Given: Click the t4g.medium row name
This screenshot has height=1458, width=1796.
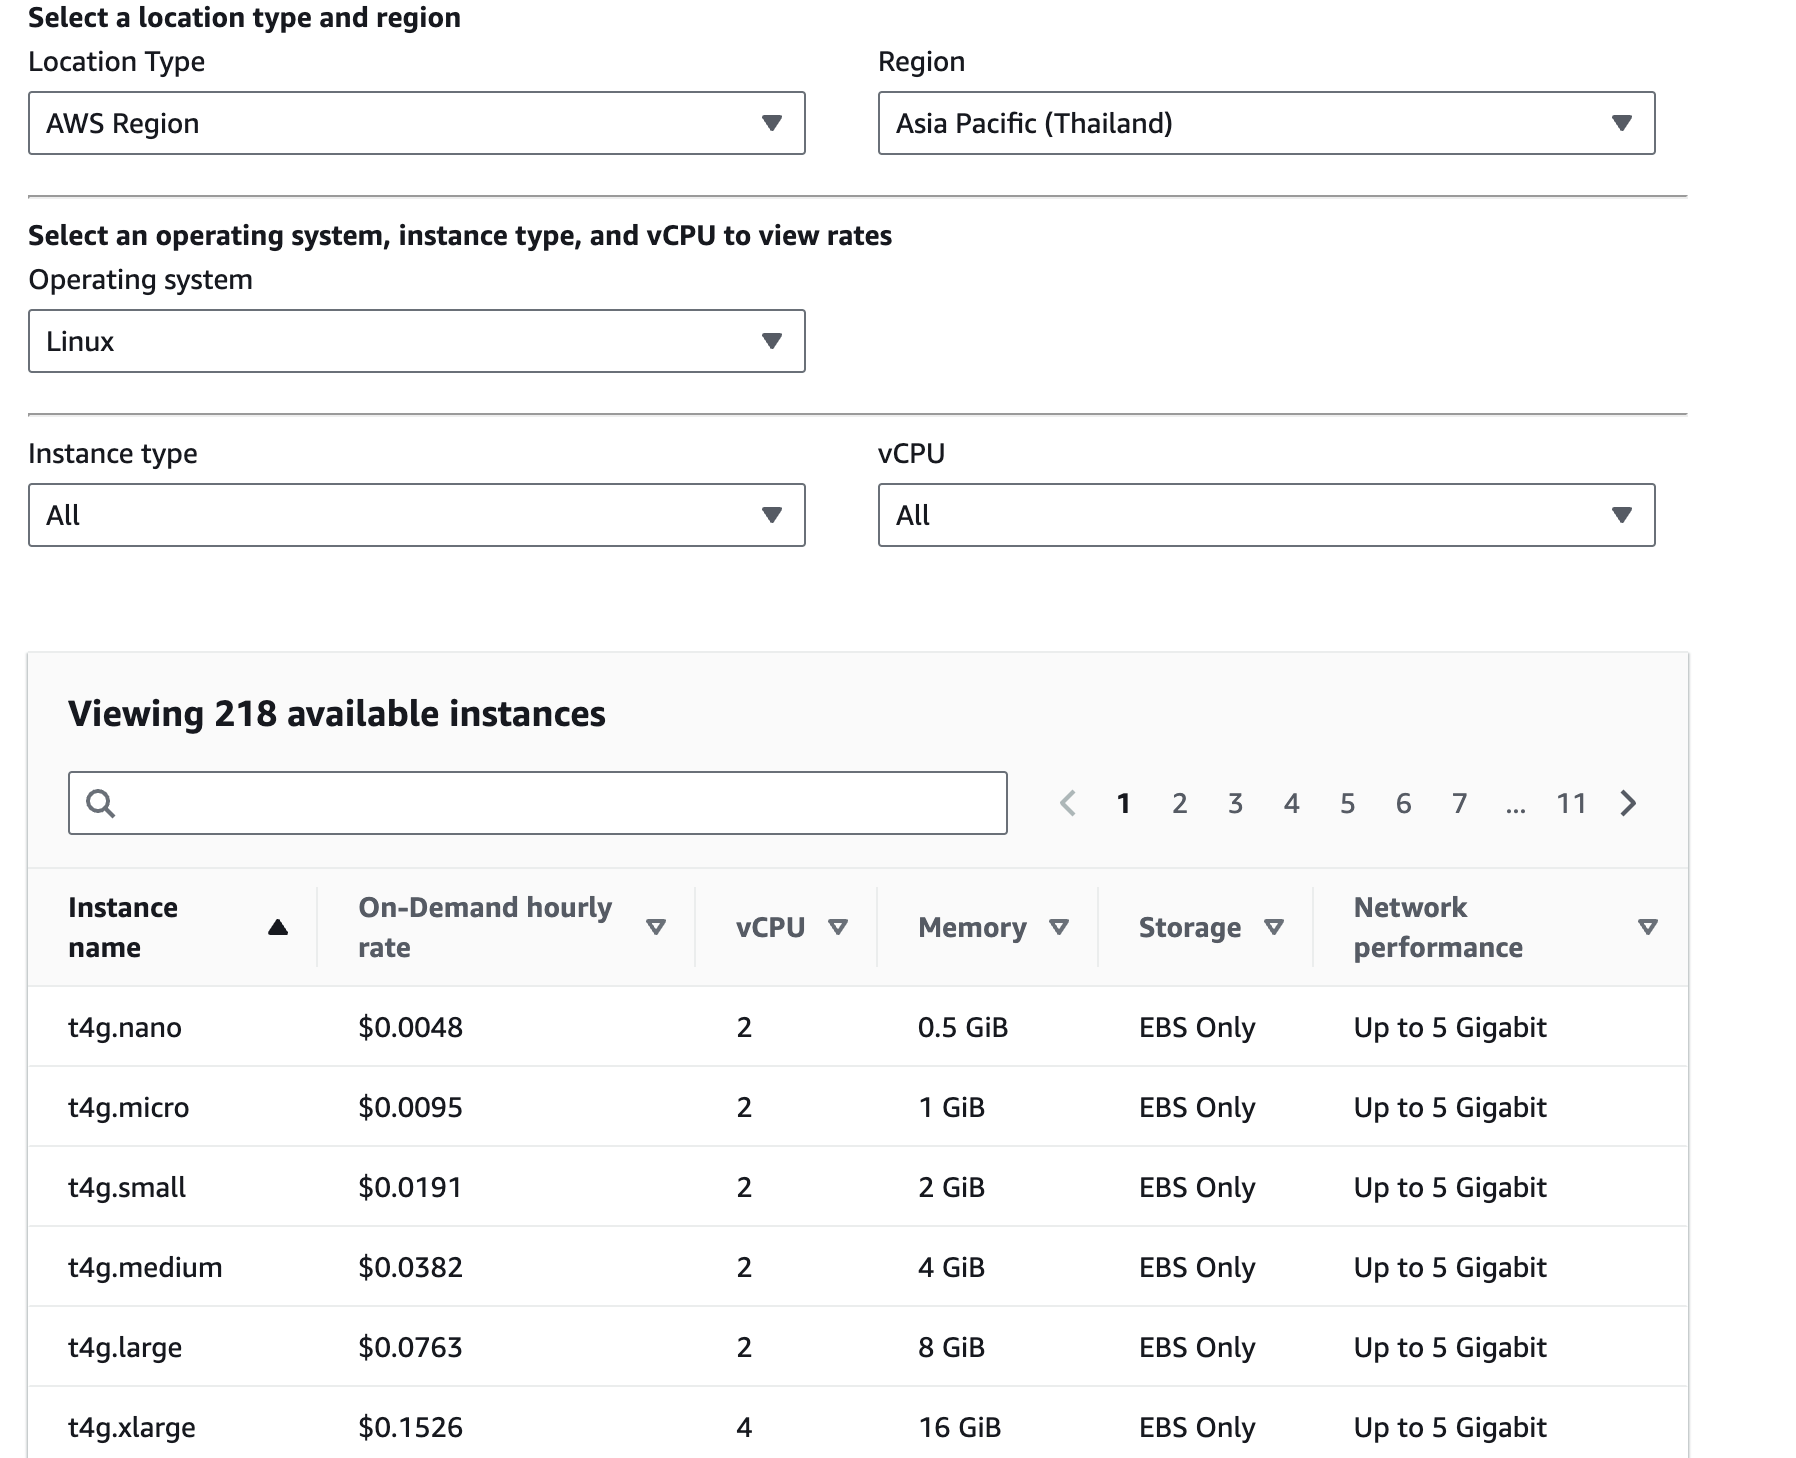Looking at the screenshot, I should tap(145, 1267).
